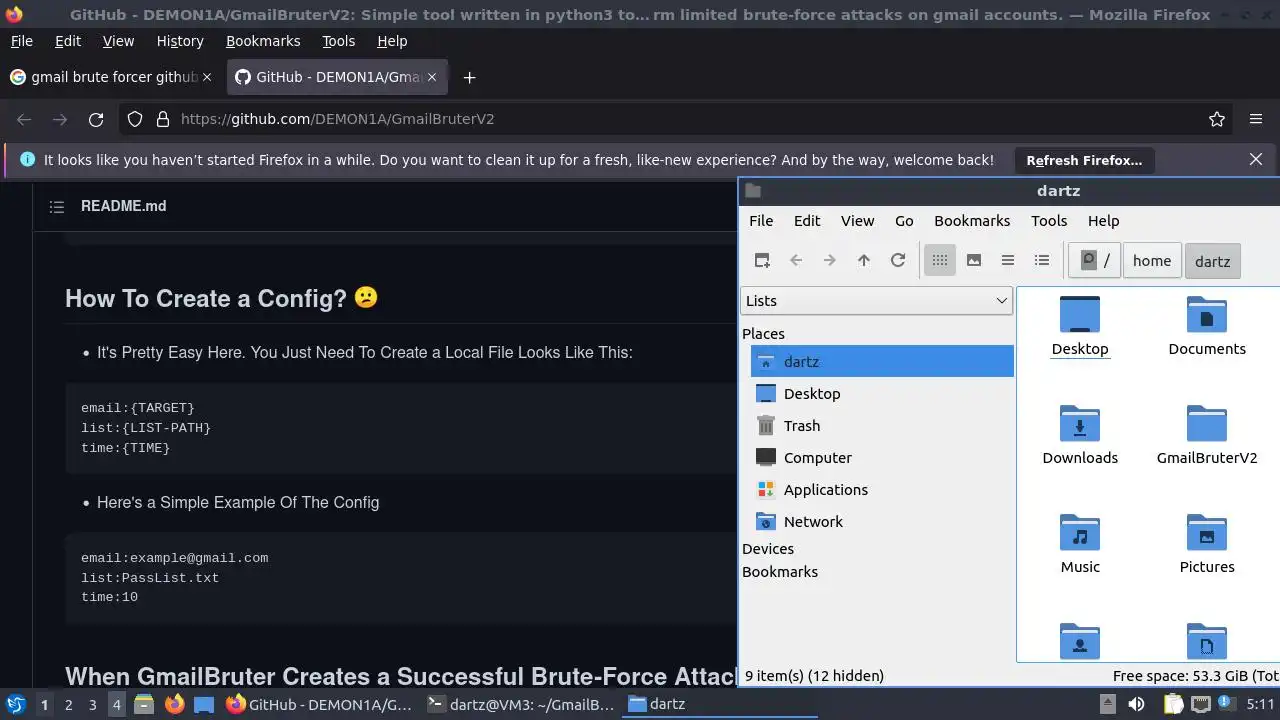Screen dimensions: 1280x720
Task: Open the dartz taskbar window entry
Action: (x=720, y=704)
